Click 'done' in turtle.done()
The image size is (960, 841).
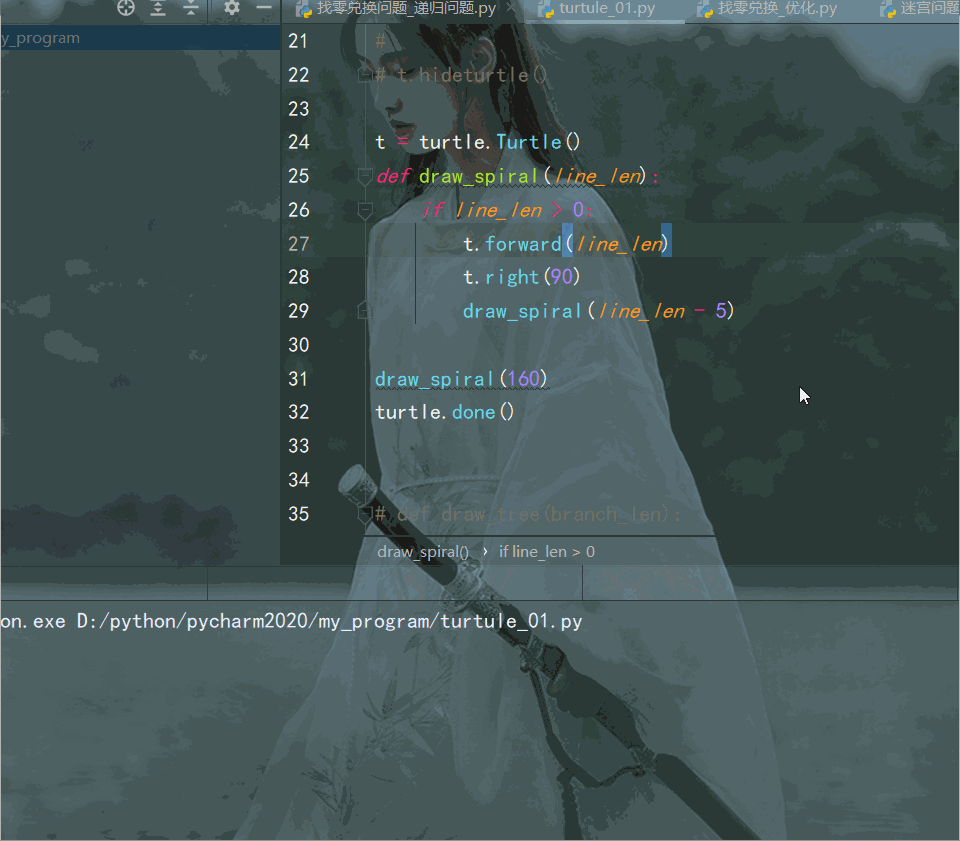coord(473,413)
